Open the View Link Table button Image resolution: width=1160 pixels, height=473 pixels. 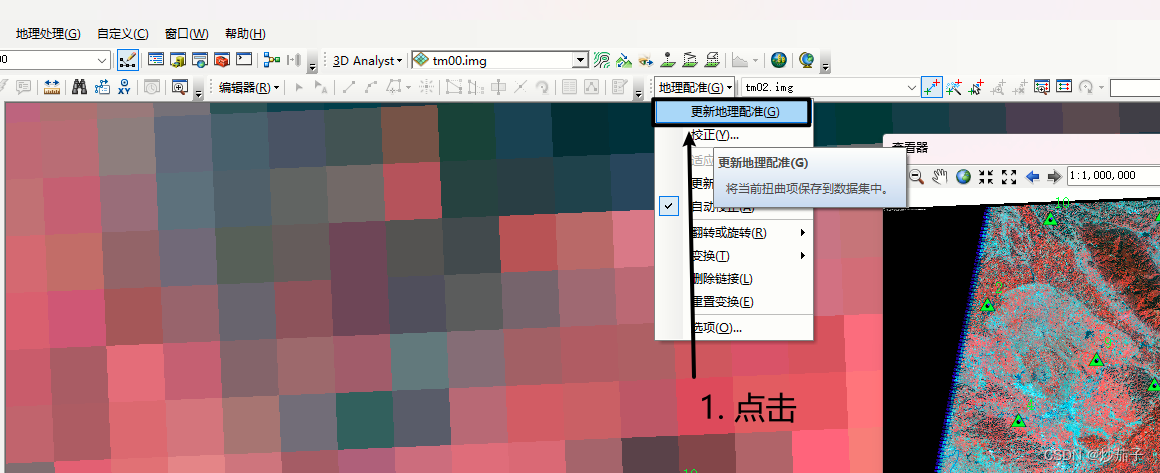[x=1064, y=87]
